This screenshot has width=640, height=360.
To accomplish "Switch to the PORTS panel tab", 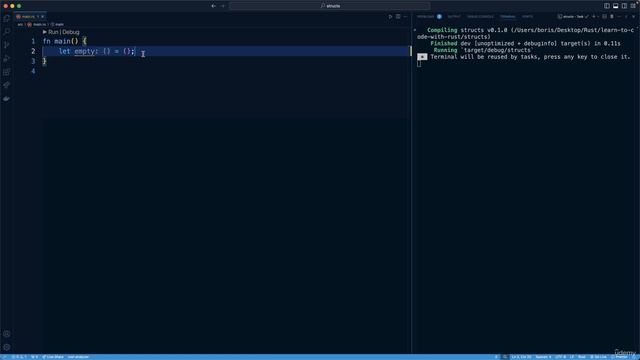I will tap(527, 17).
